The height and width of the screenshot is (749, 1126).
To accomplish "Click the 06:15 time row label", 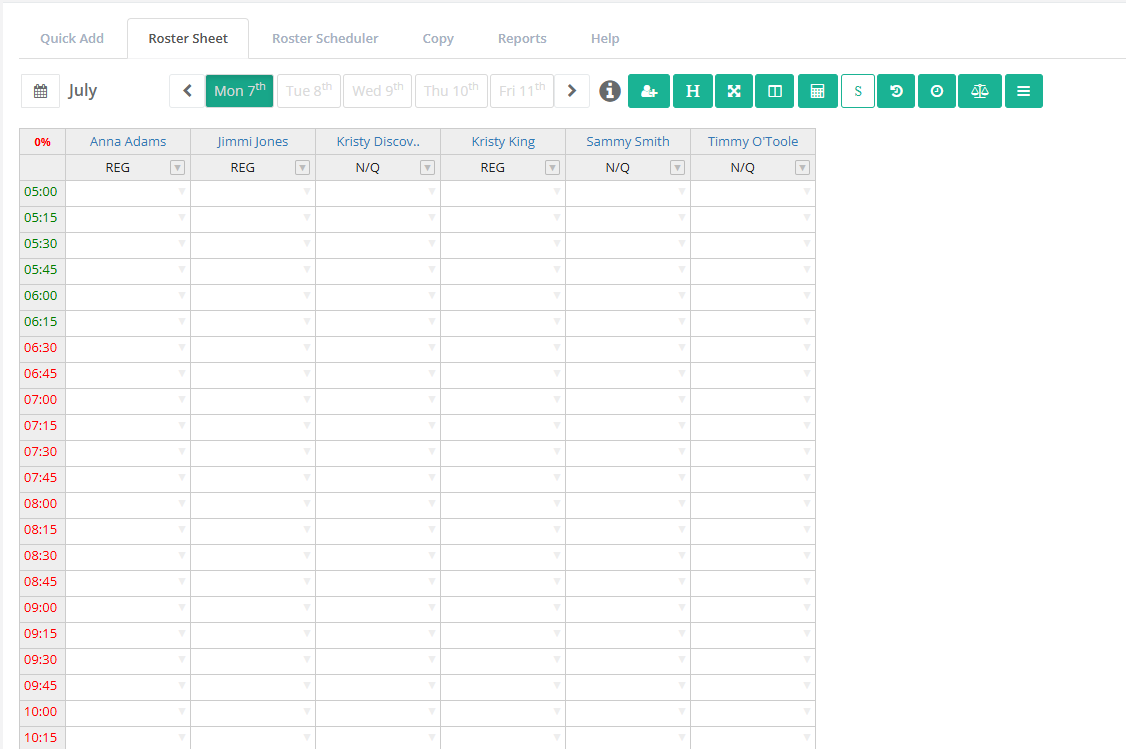I will tap(41, 322).
